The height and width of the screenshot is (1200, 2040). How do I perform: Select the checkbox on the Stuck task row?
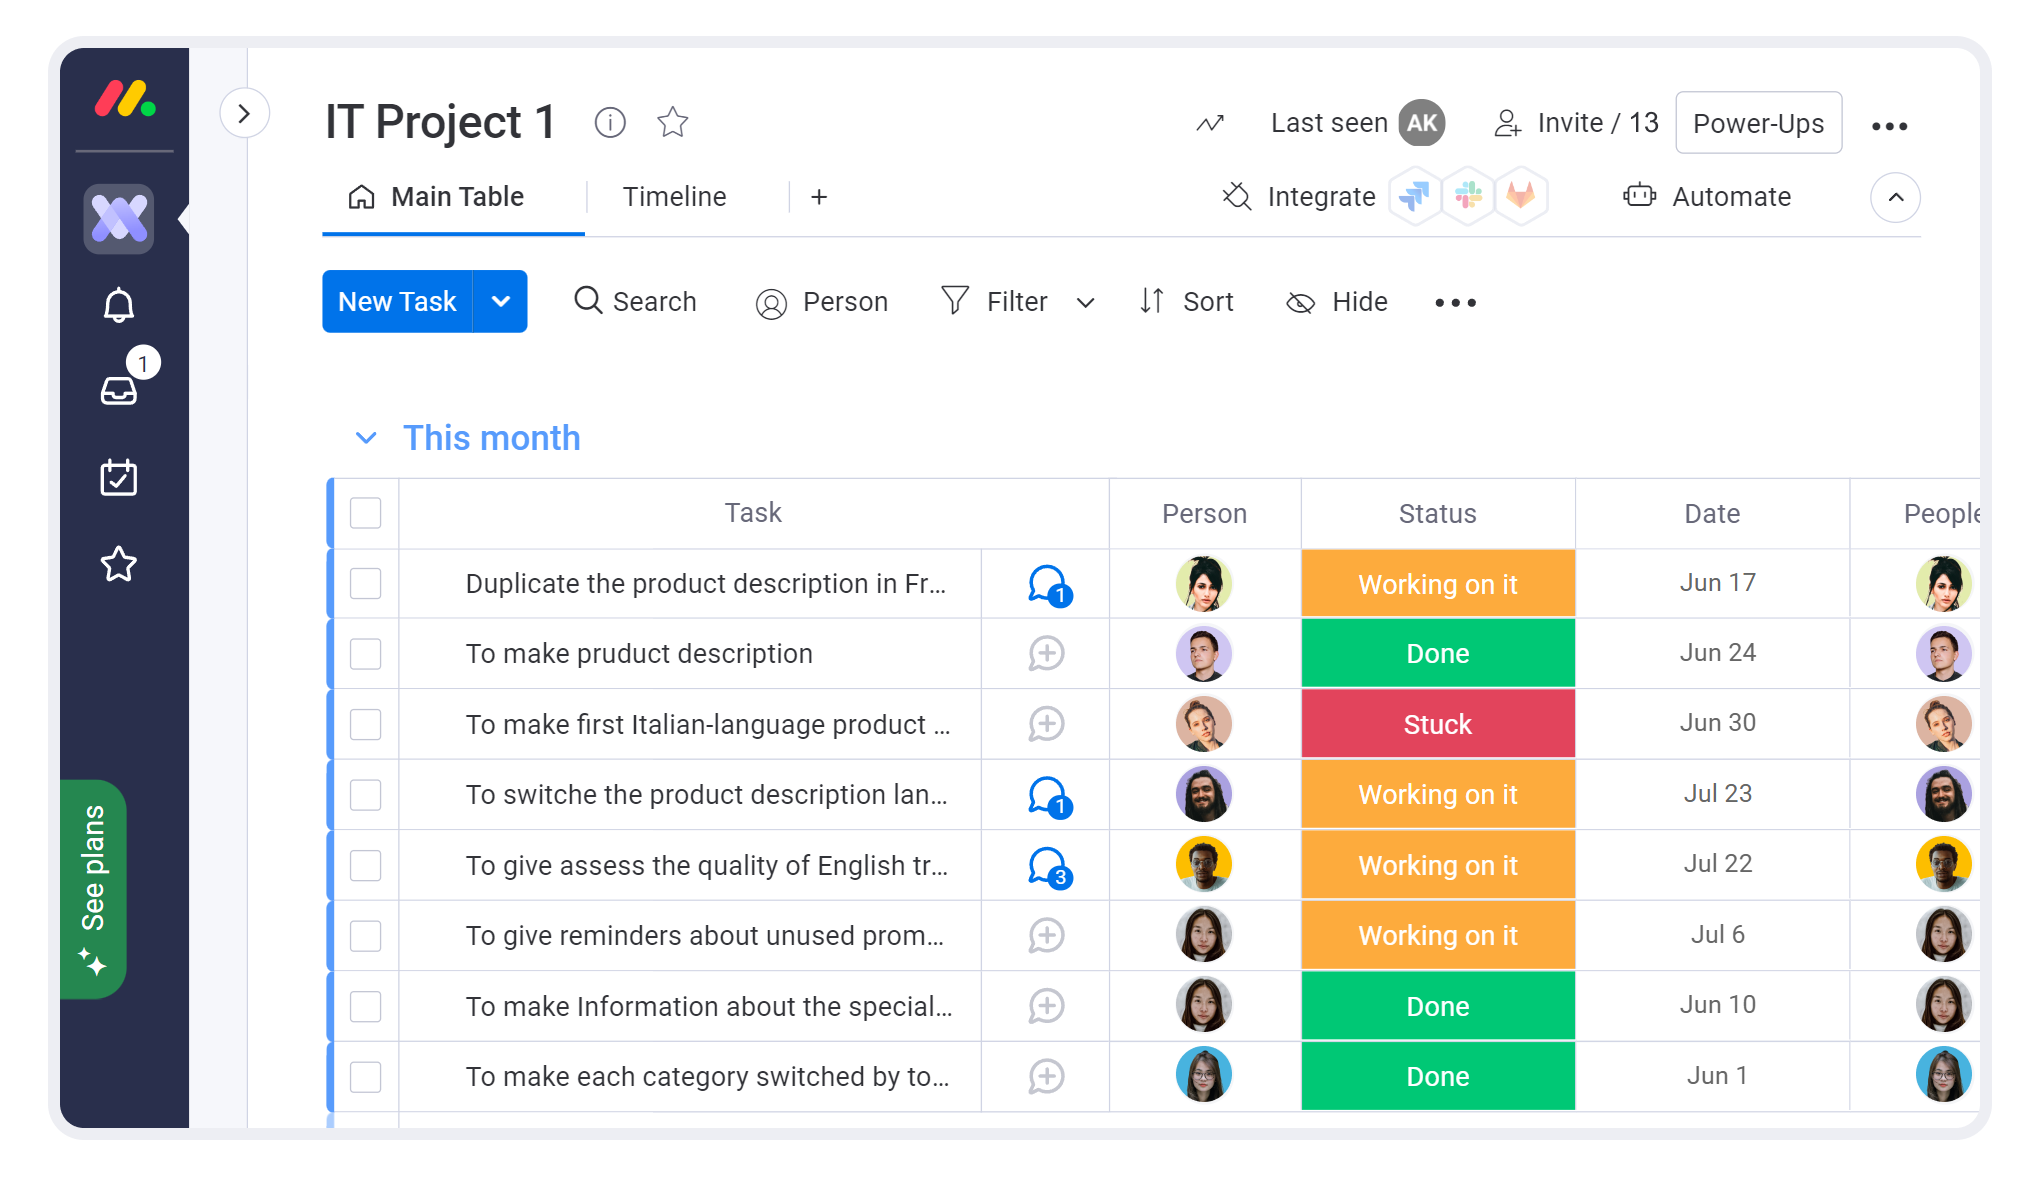point(365,724)
